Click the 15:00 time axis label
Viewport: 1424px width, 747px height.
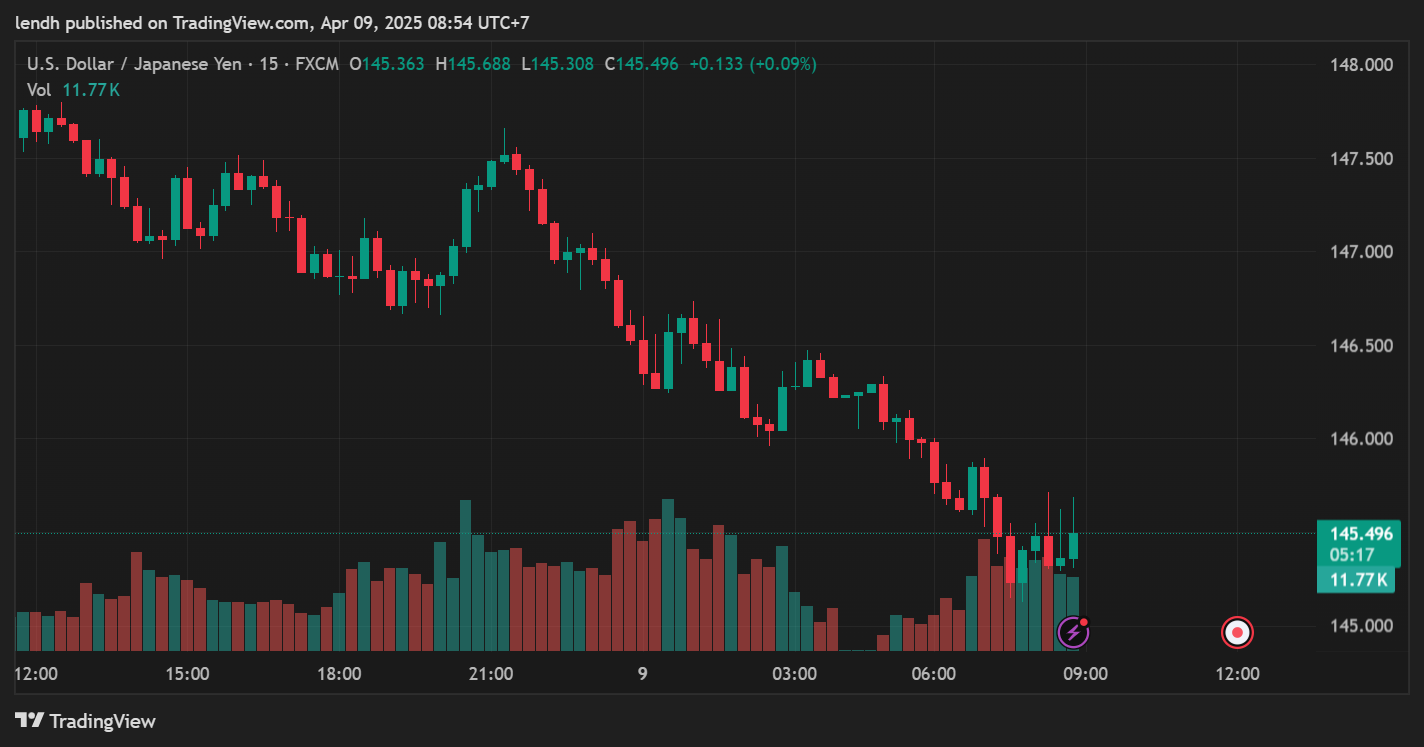click(187, 674)
